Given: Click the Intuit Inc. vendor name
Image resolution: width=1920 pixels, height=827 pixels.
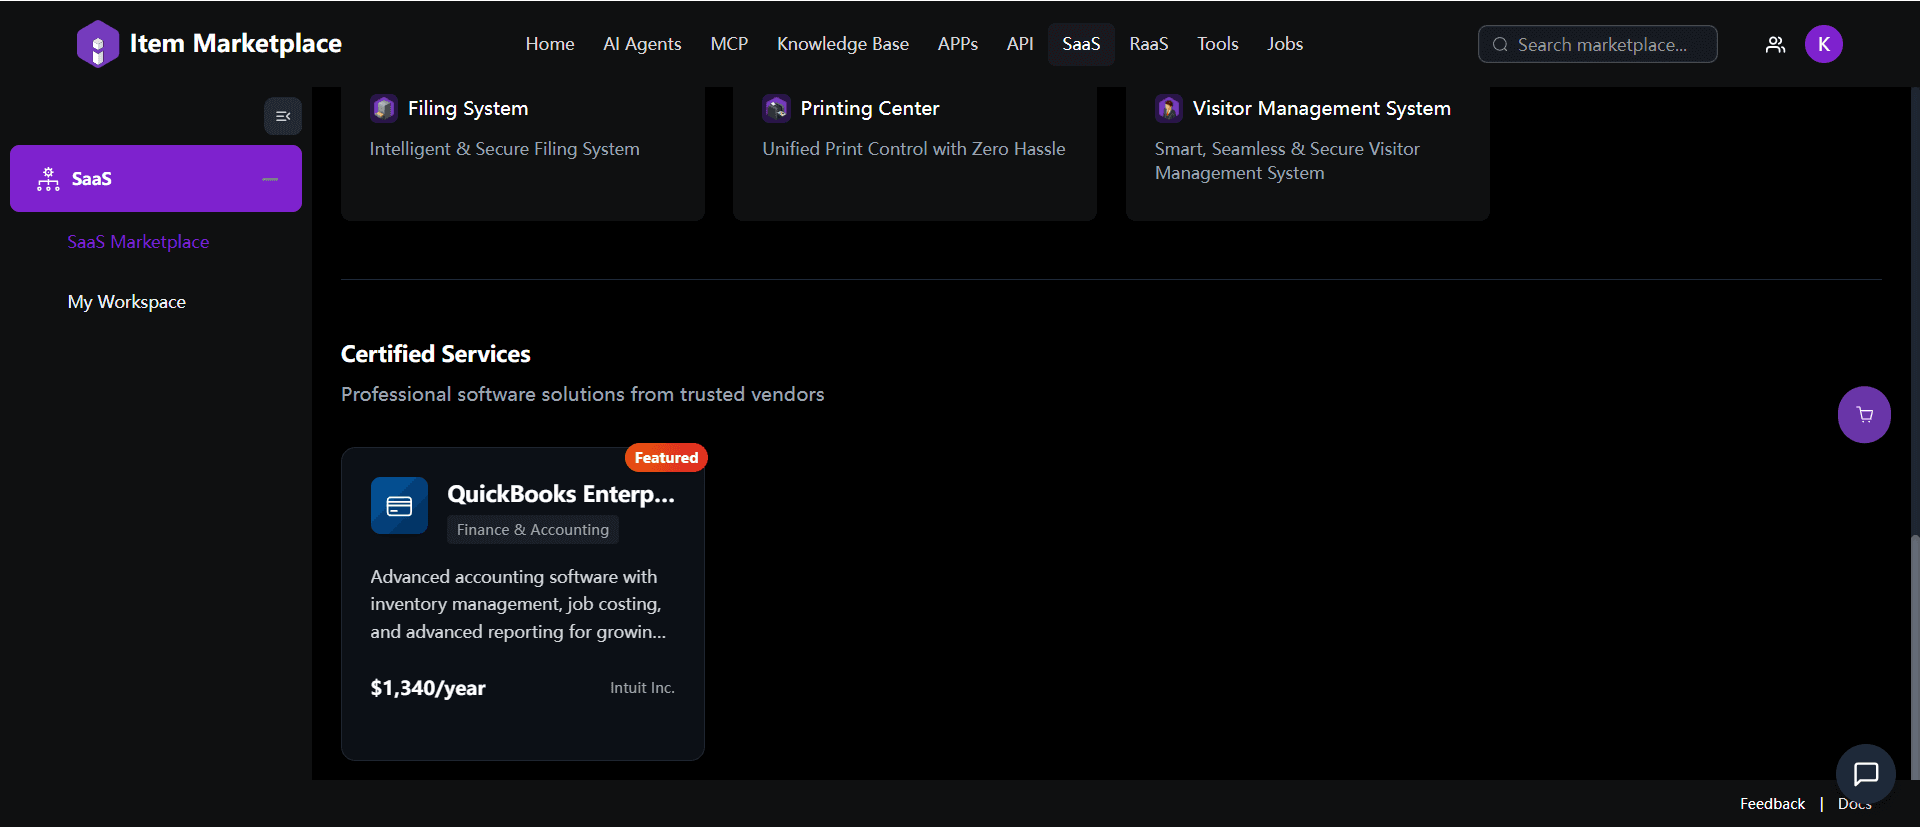Looking at the screenshot, I should click(x=642, y=688).
